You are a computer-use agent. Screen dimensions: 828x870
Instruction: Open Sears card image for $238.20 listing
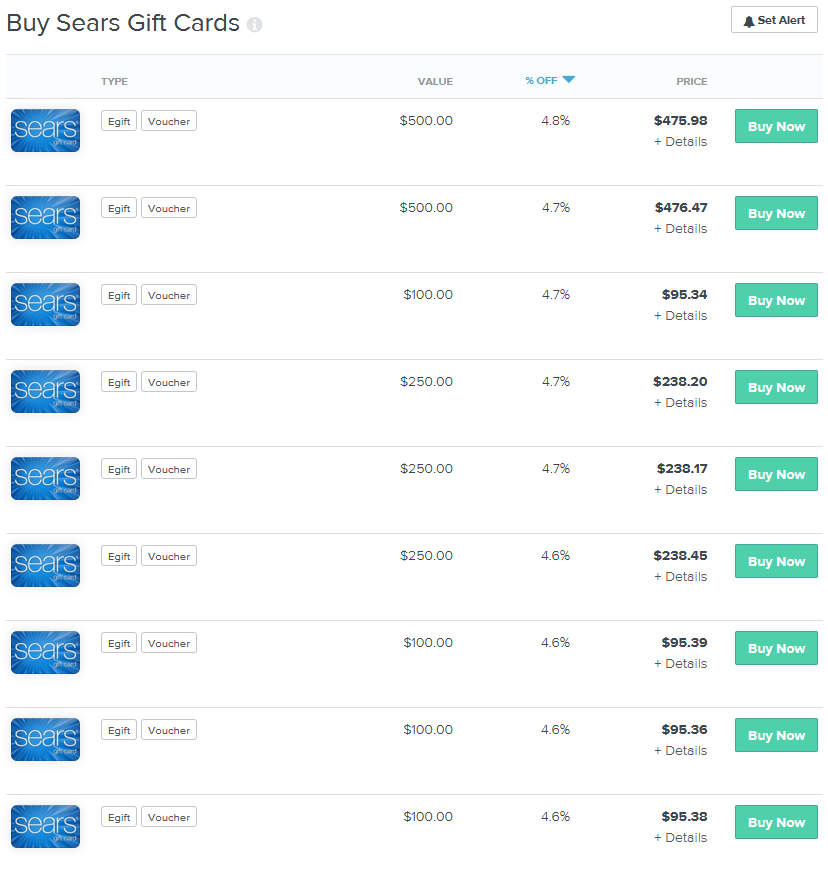click(x=45, y=391)
